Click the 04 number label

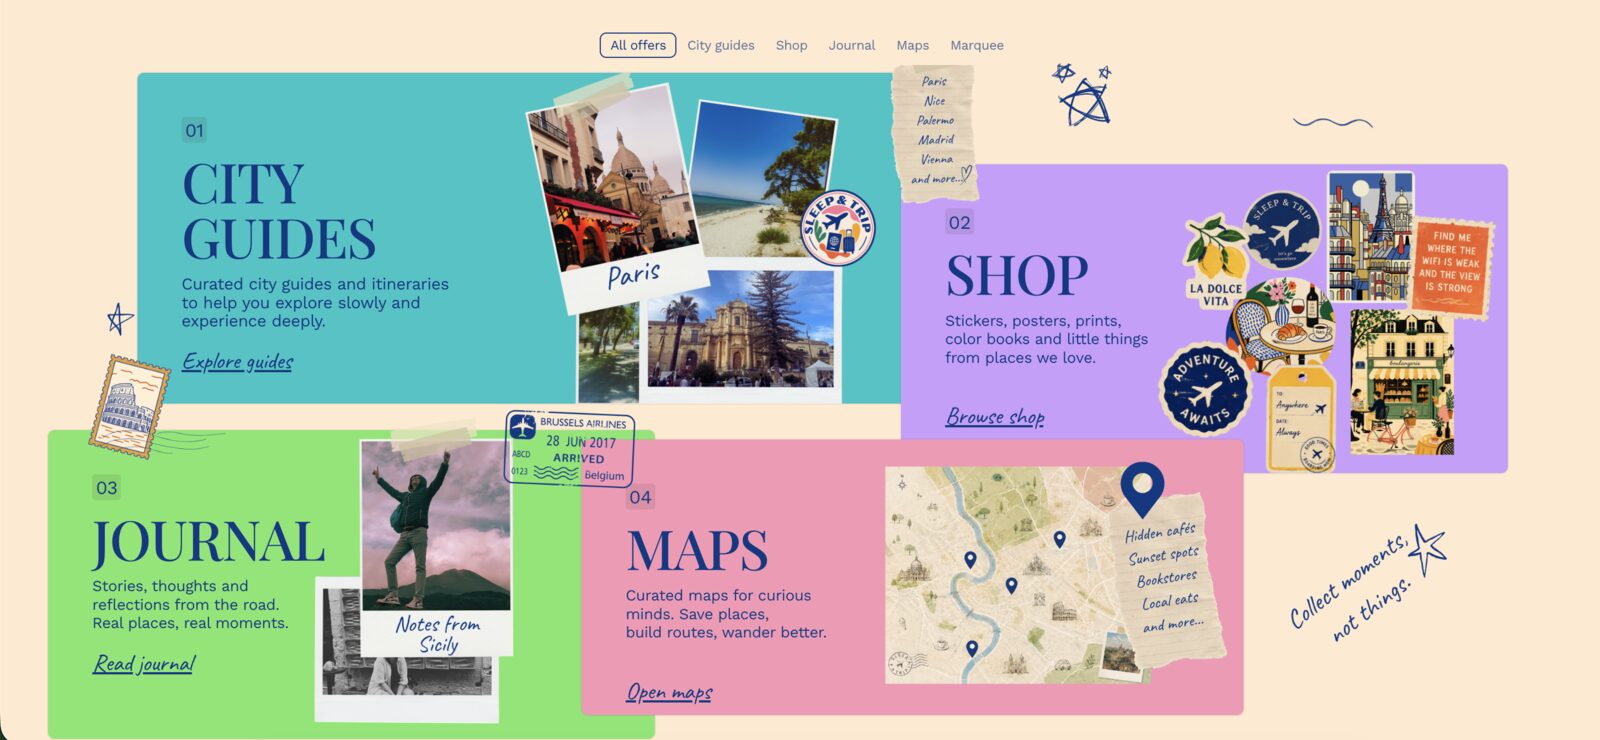coord(640,497)
